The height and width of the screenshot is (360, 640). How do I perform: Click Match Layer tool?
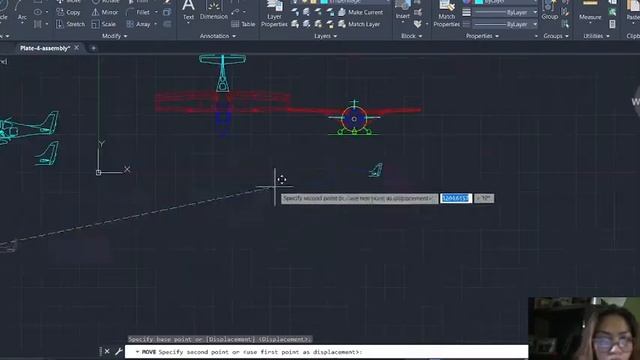pos(359,24)
